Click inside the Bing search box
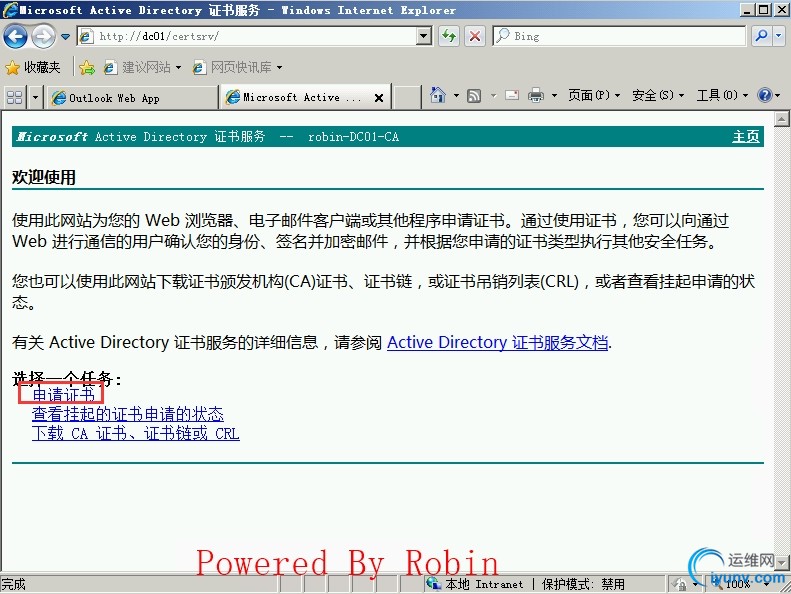Image resolution: width=791 pixels, height=594 pixels. 619,36
